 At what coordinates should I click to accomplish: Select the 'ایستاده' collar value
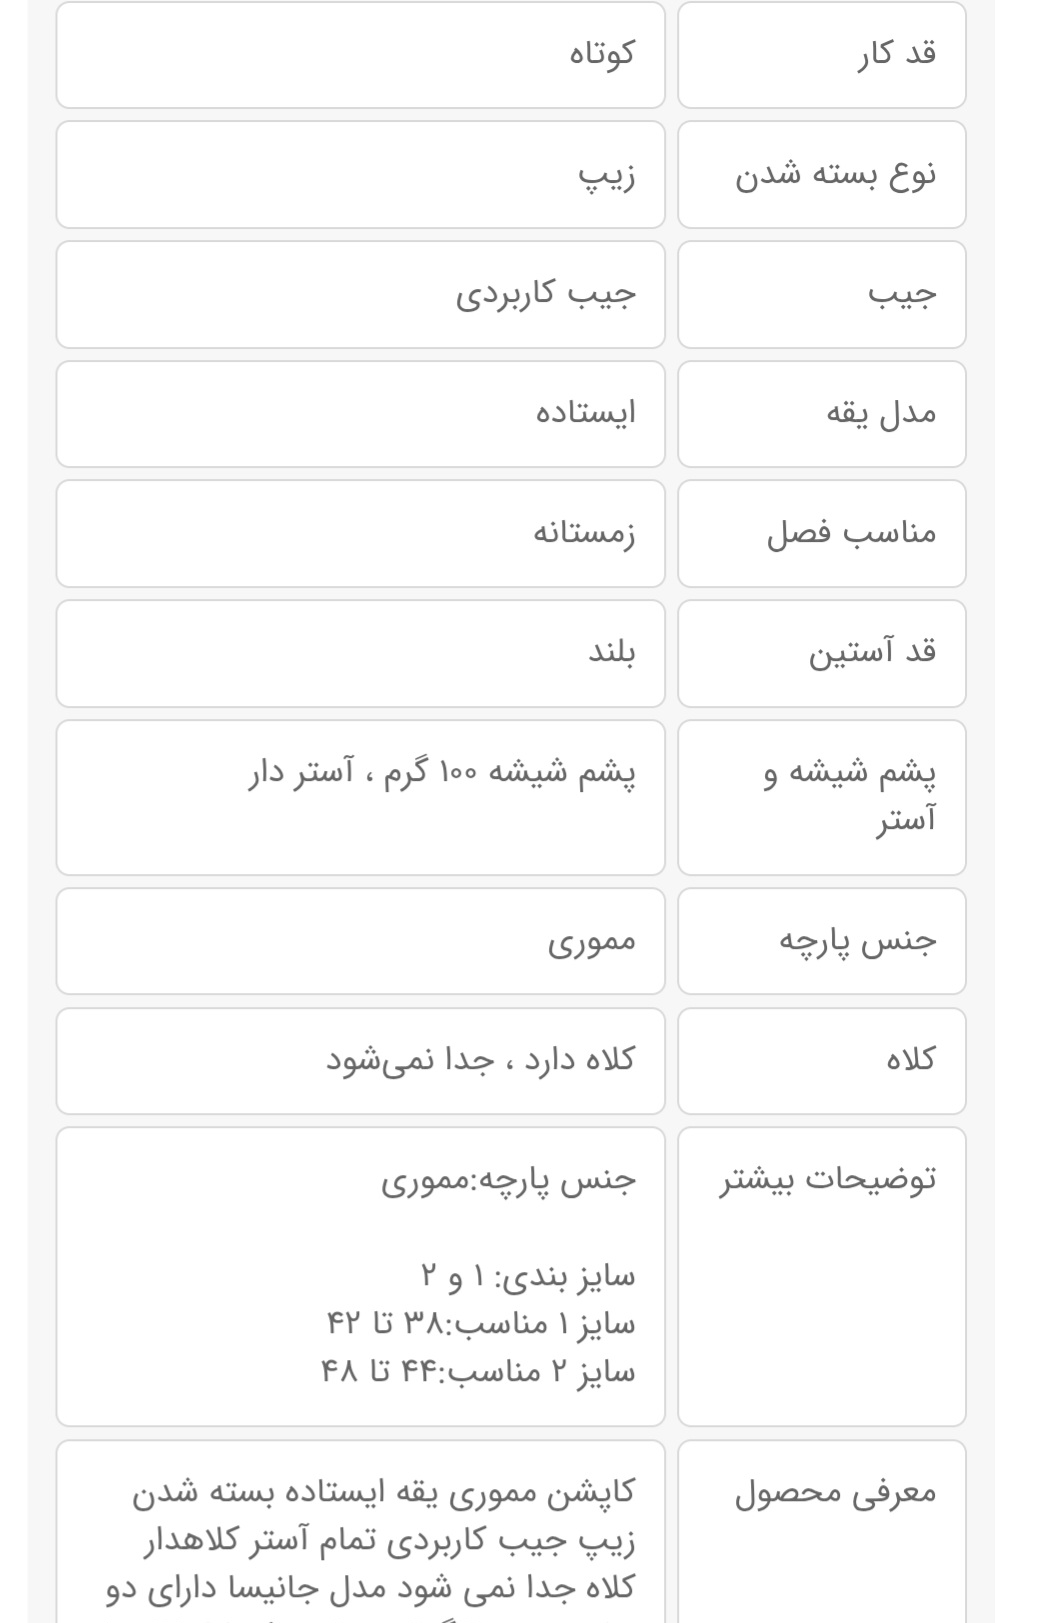[586, 413]
